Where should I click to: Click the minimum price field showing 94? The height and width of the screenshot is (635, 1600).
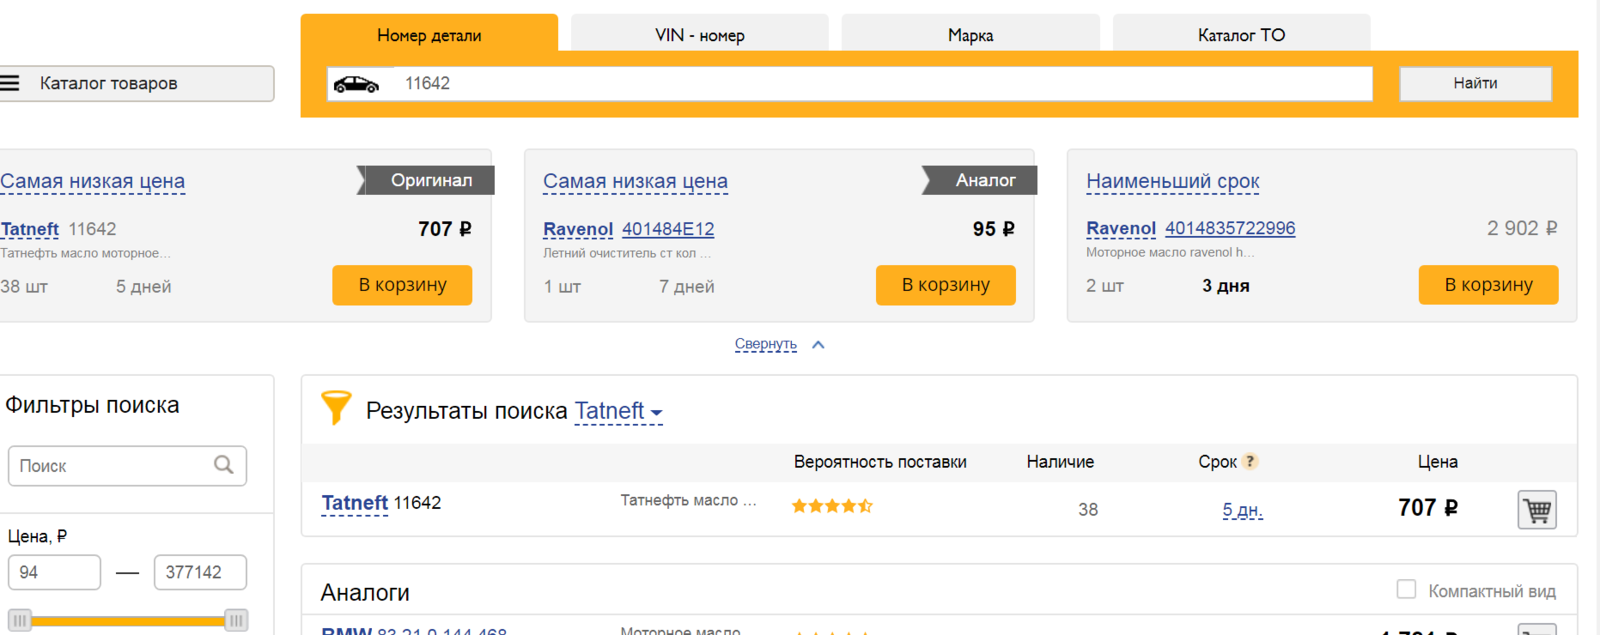(54, 572)
